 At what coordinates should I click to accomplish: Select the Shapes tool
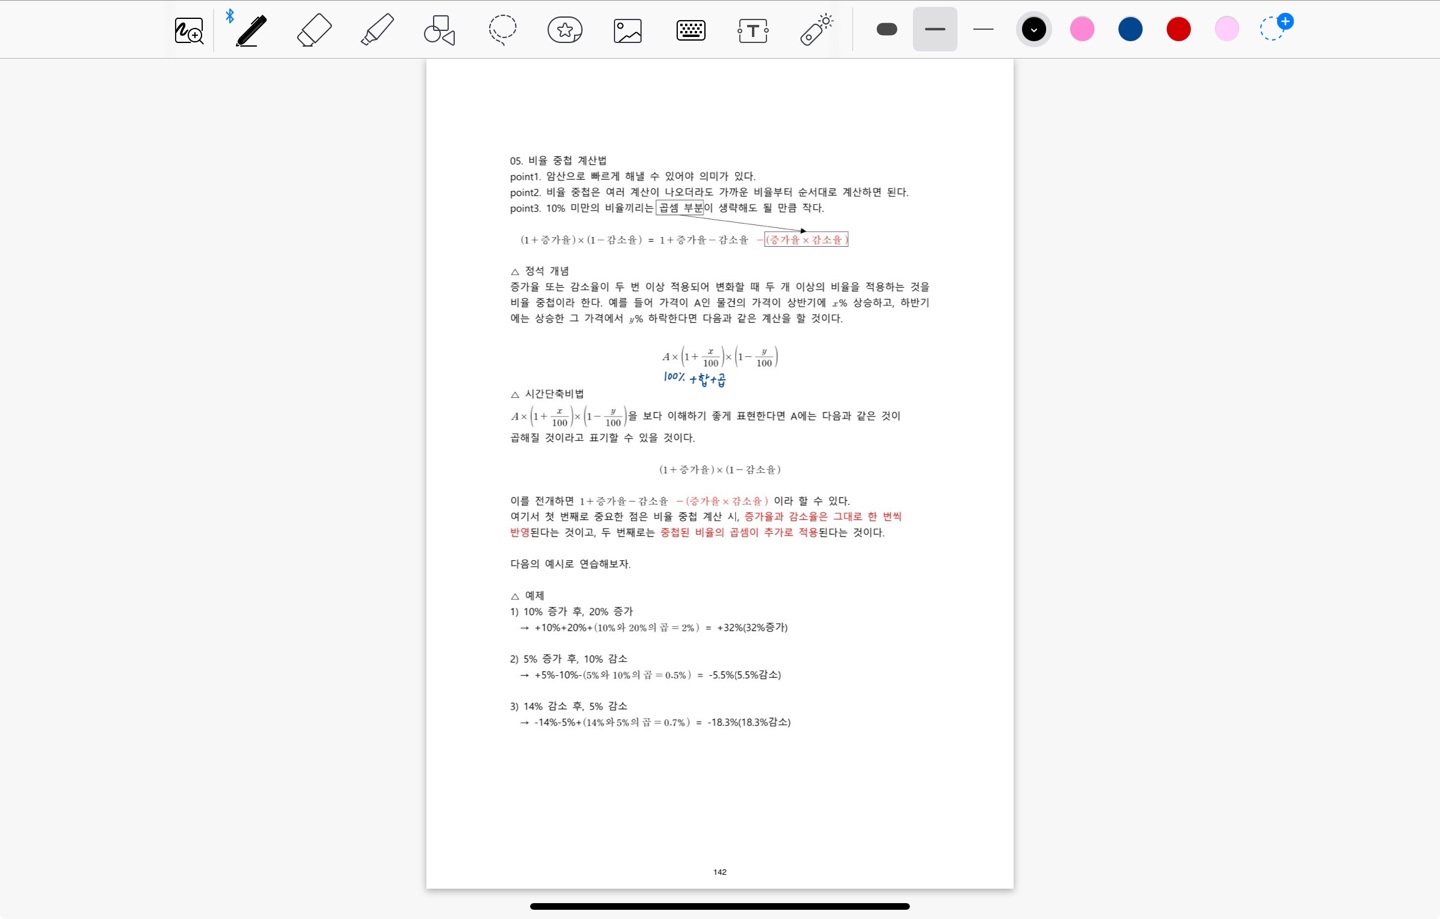(439, 30)
